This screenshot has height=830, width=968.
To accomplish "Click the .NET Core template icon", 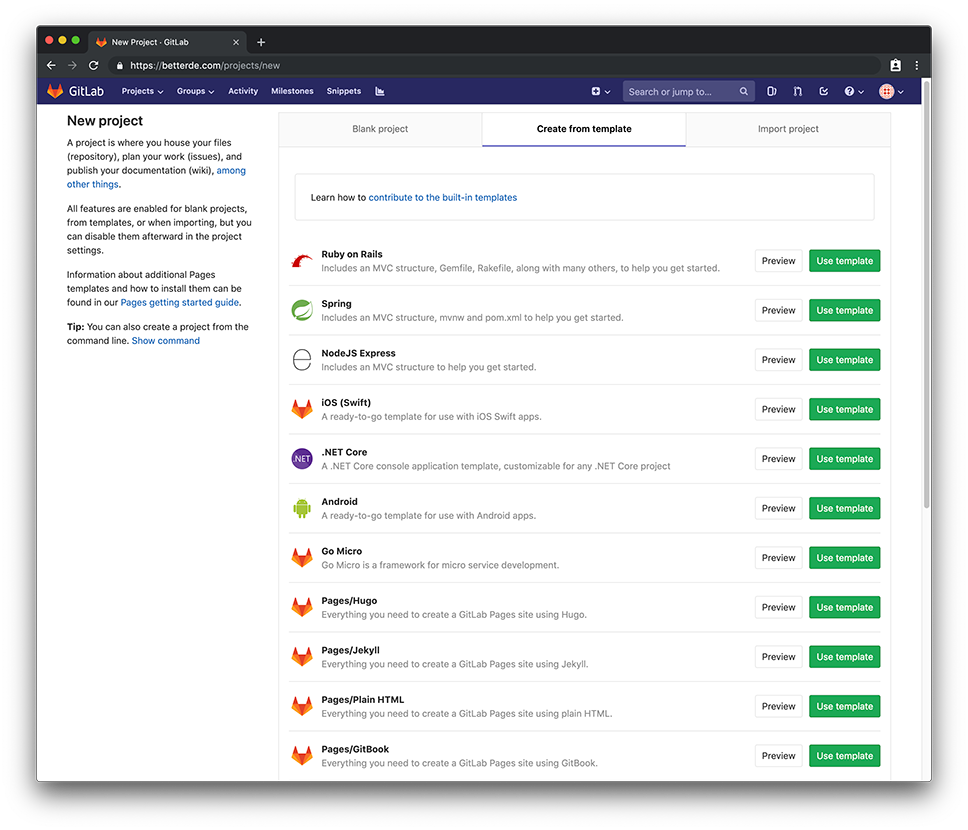I will pyautogui.click(x=301, y=458).
